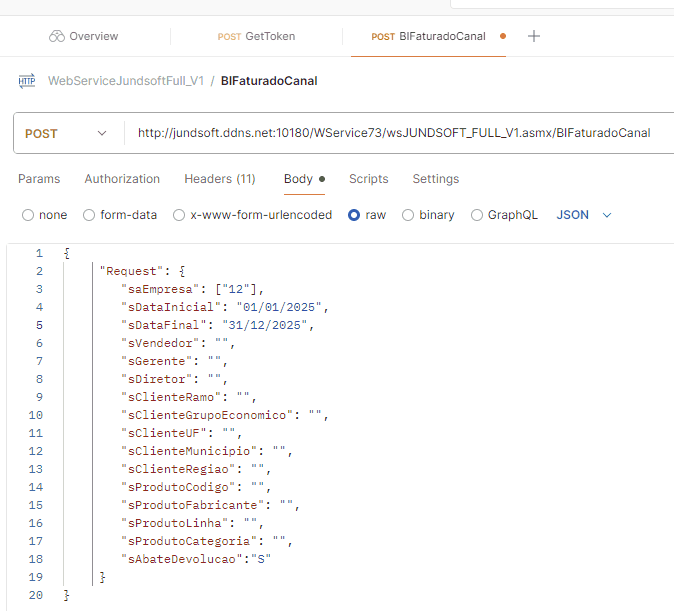Click inside the request URL field
674x611 pixels.
pyautogui.click(x=400, y=133)
